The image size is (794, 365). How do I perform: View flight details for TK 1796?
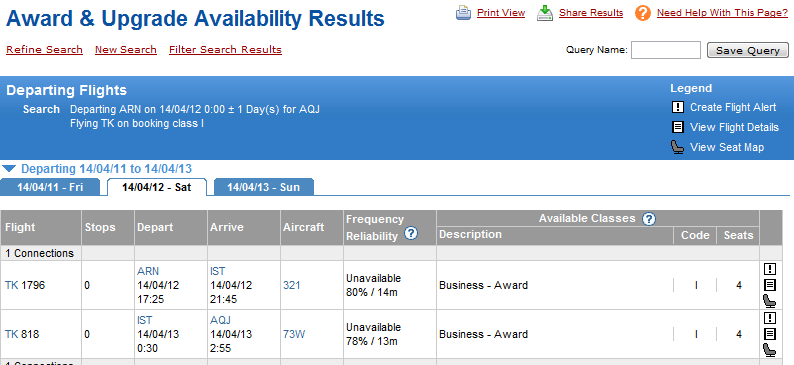point(770,285)
